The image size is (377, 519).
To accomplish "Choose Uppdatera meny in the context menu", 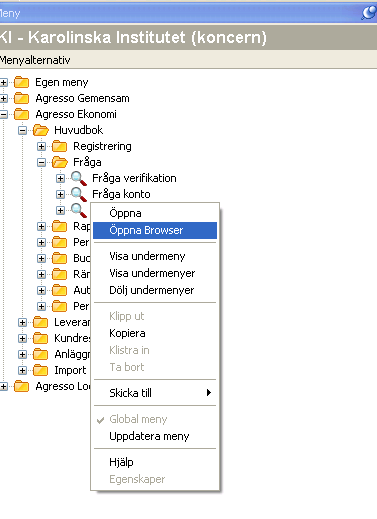I will (155, 436).
